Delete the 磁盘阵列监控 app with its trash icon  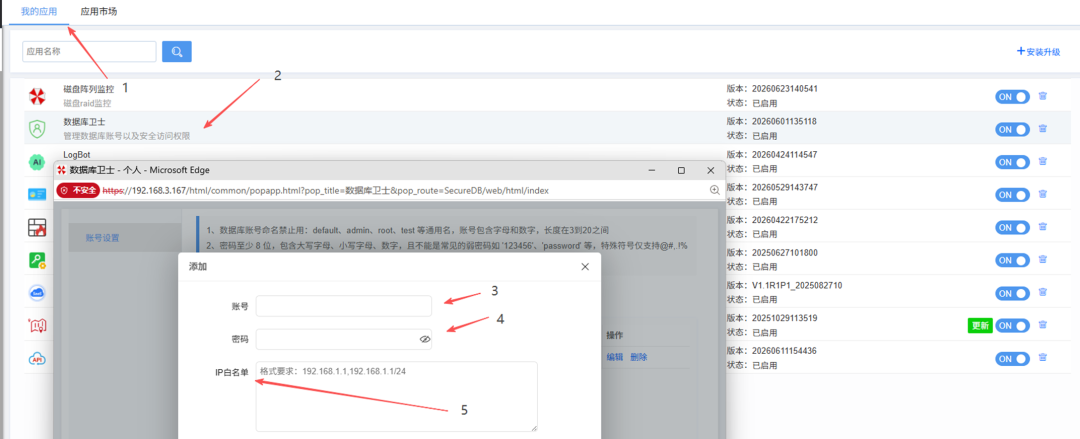pyautogui.click(x=1042, y=96)
